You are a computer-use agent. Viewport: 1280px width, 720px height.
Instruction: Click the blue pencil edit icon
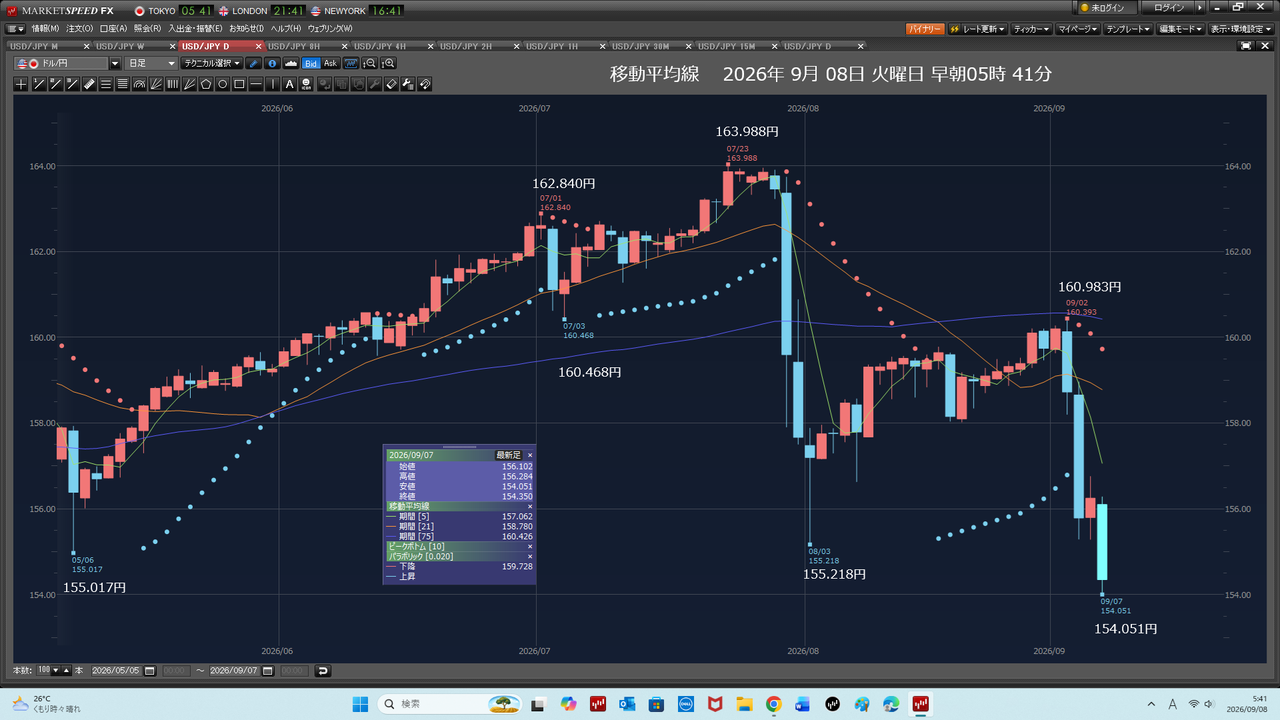point(254,63)
